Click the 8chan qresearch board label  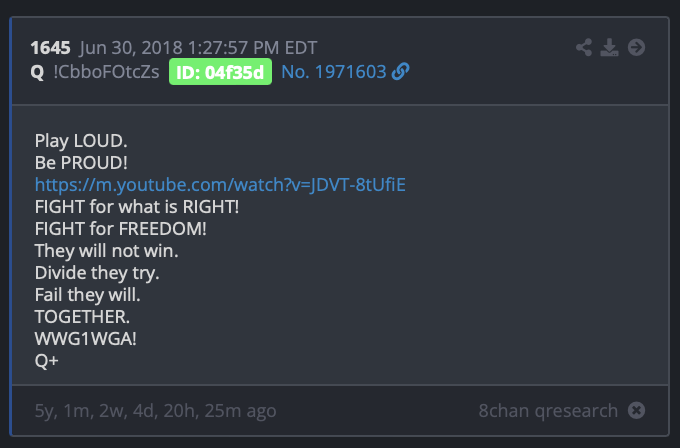[x=548, y=411]
